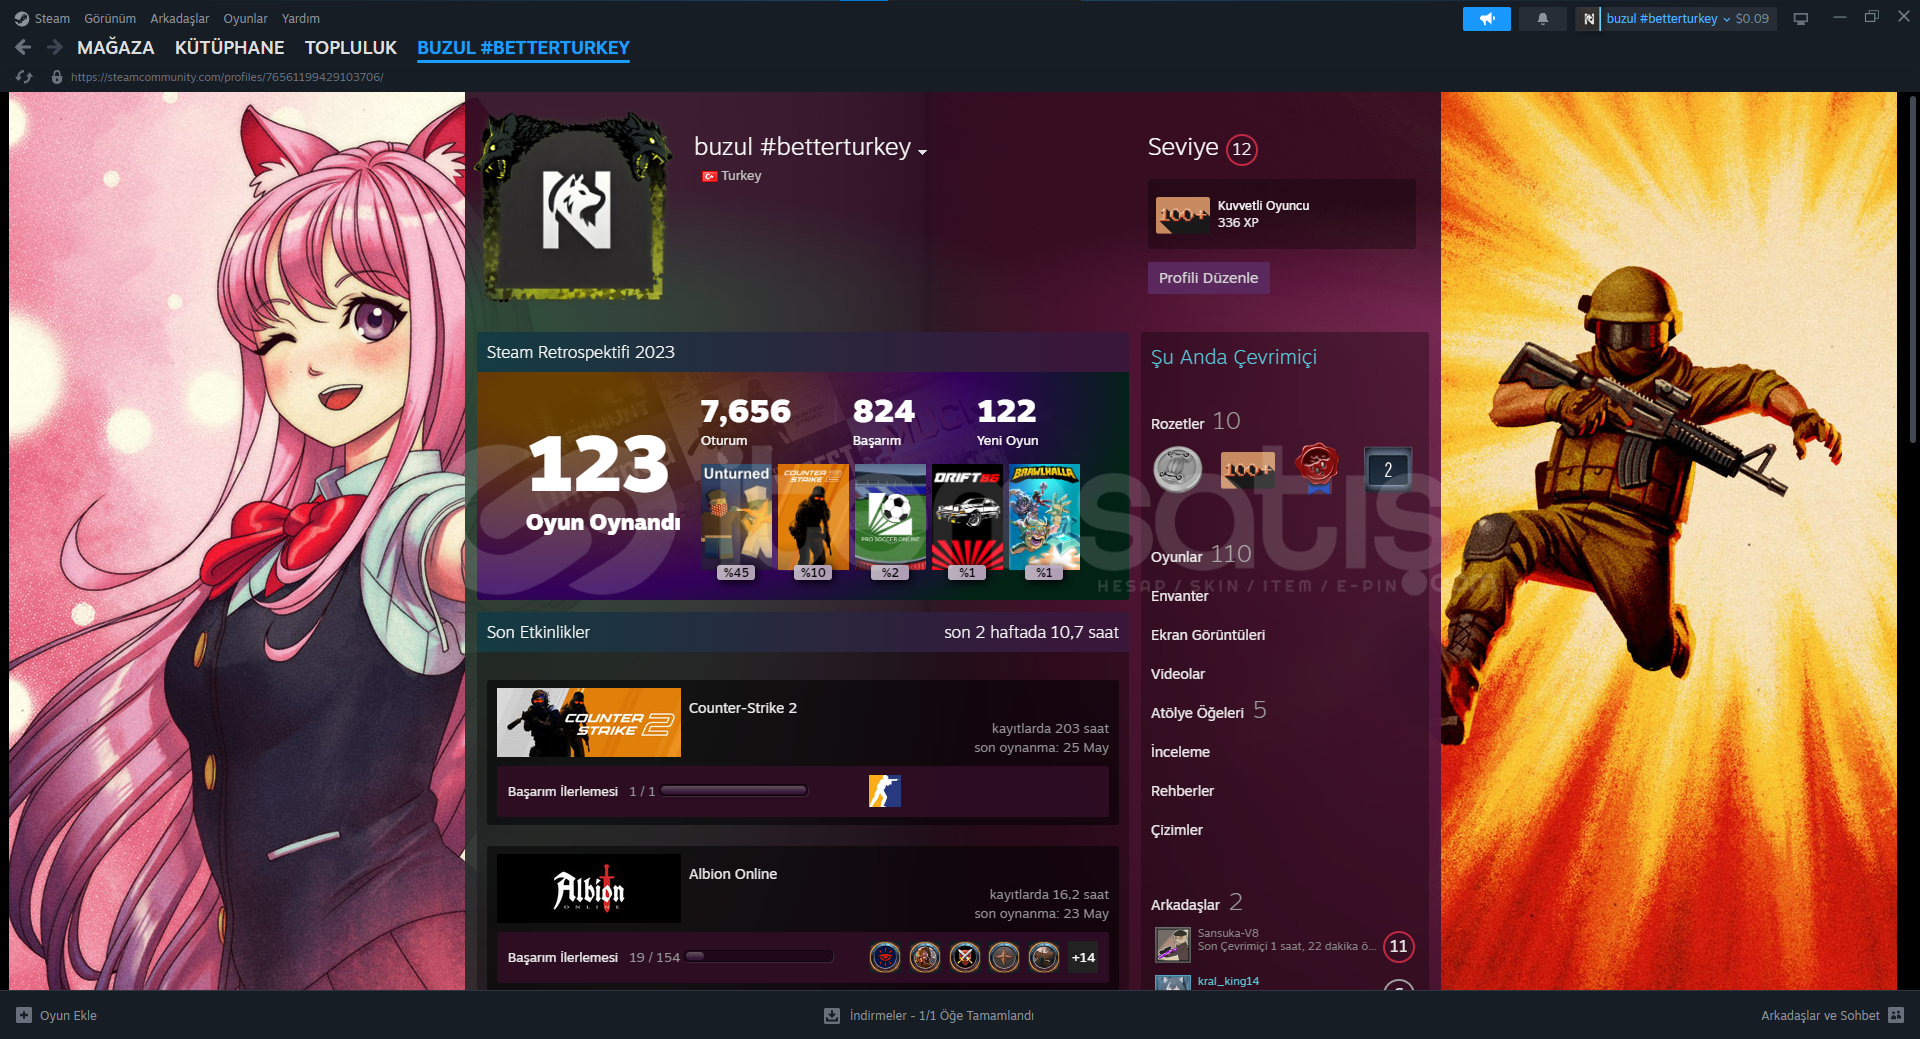Open the Pro Soccer Online cover
The image size is (1920, 1039).
tap(890, 516)
